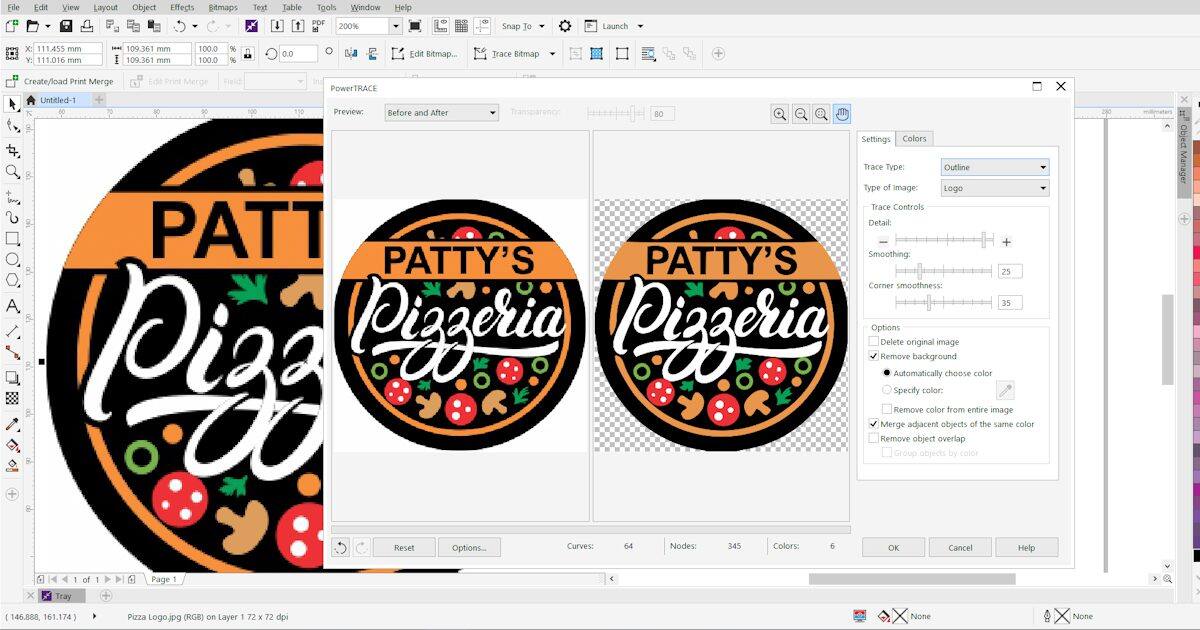Click the Reset button
Image resolution: width=1200 pixels, height=630 pixels.
[403, 547]
